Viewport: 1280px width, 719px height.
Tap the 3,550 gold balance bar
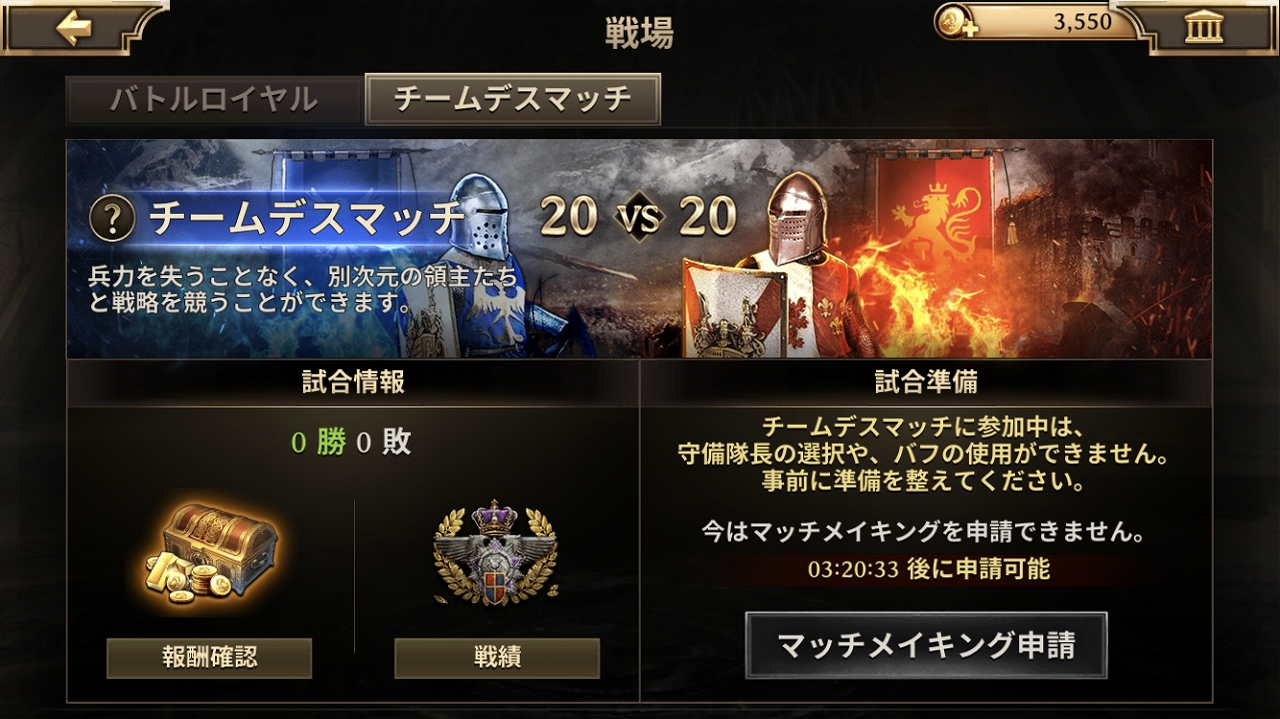coord(1038,22)
